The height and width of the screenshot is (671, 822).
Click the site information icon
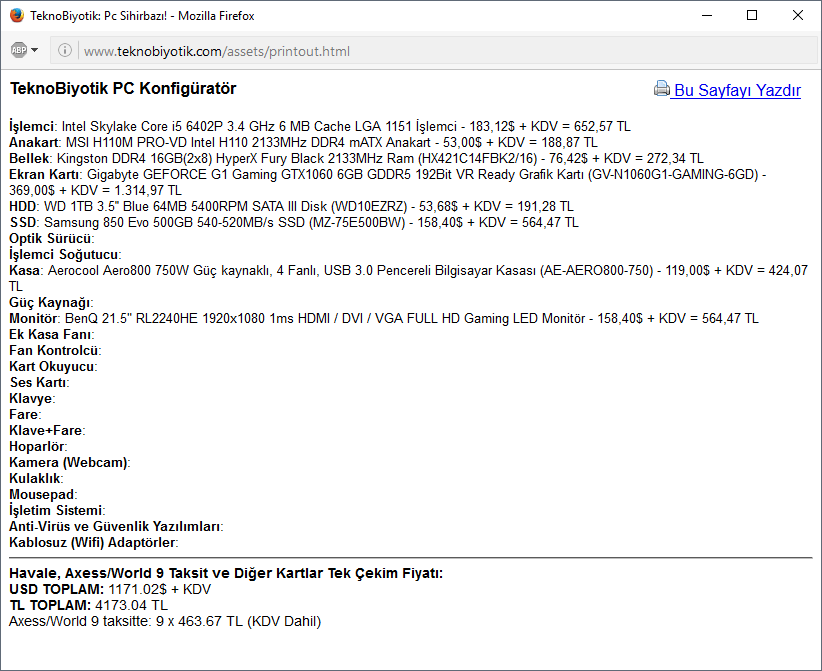pyautogui.click(x=64, y=50)
